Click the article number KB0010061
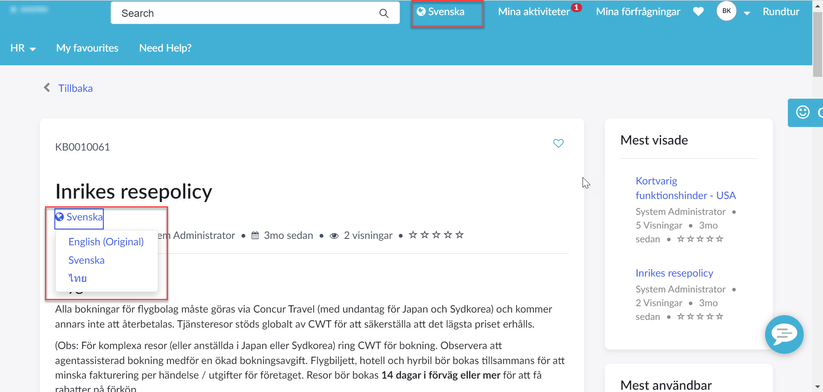Image resolution: width=823 pixels, height=392 pixels. tap(83, 147)
